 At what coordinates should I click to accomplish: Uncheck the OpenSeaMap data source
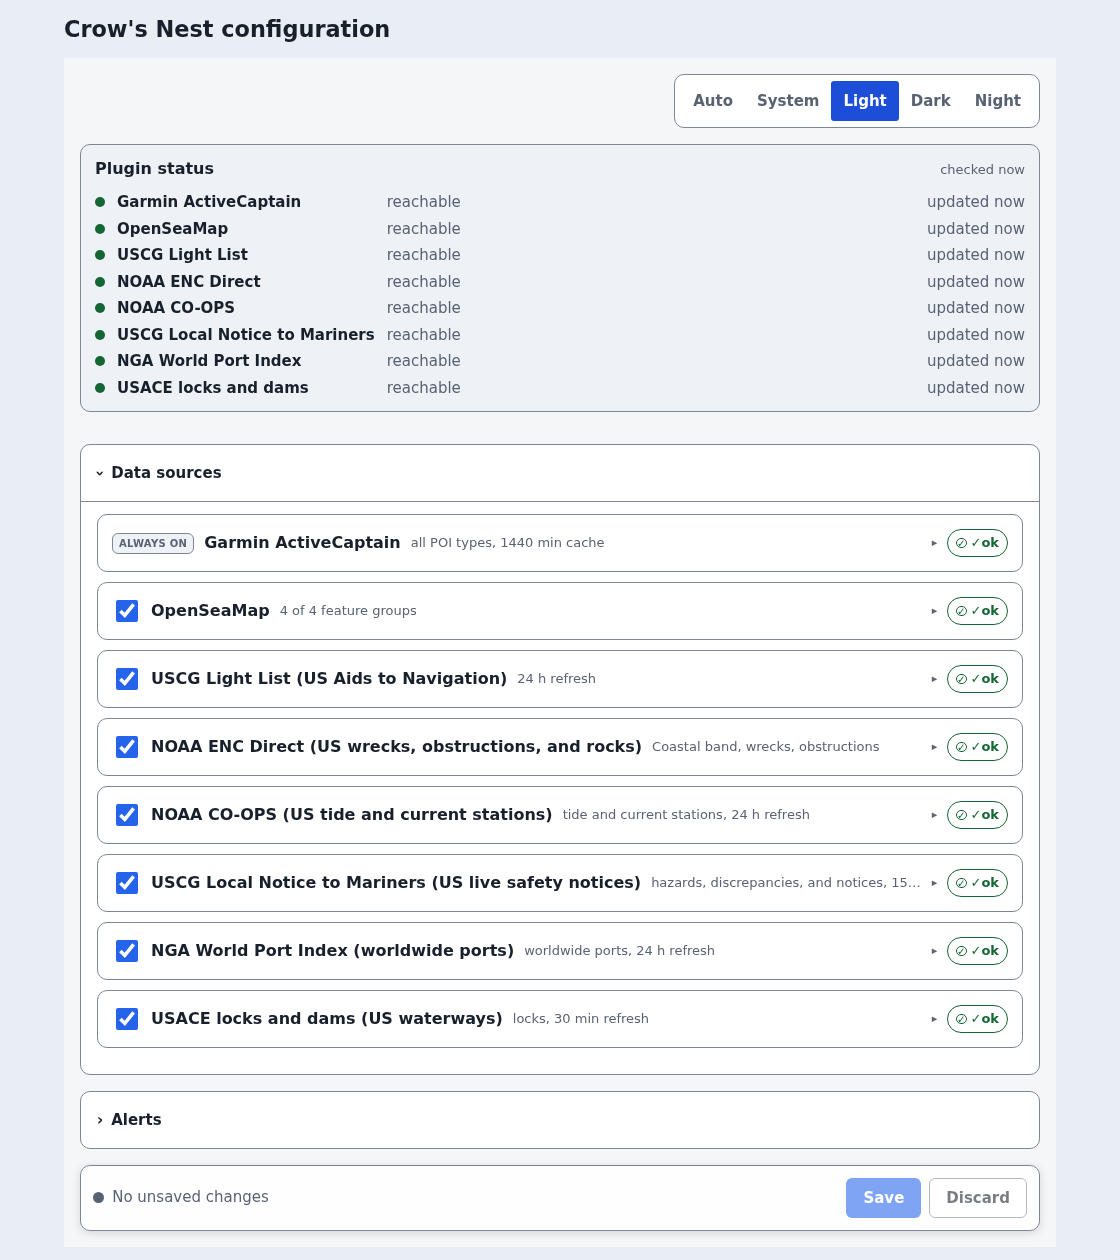tap(127, 611)
